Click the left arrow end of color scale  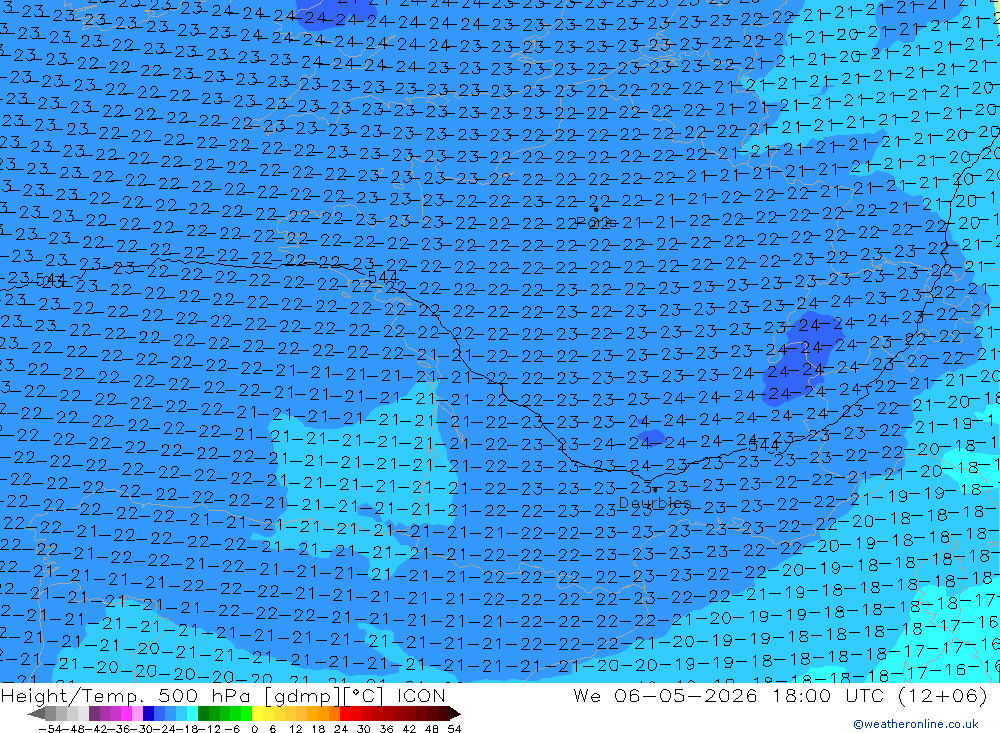36,713
